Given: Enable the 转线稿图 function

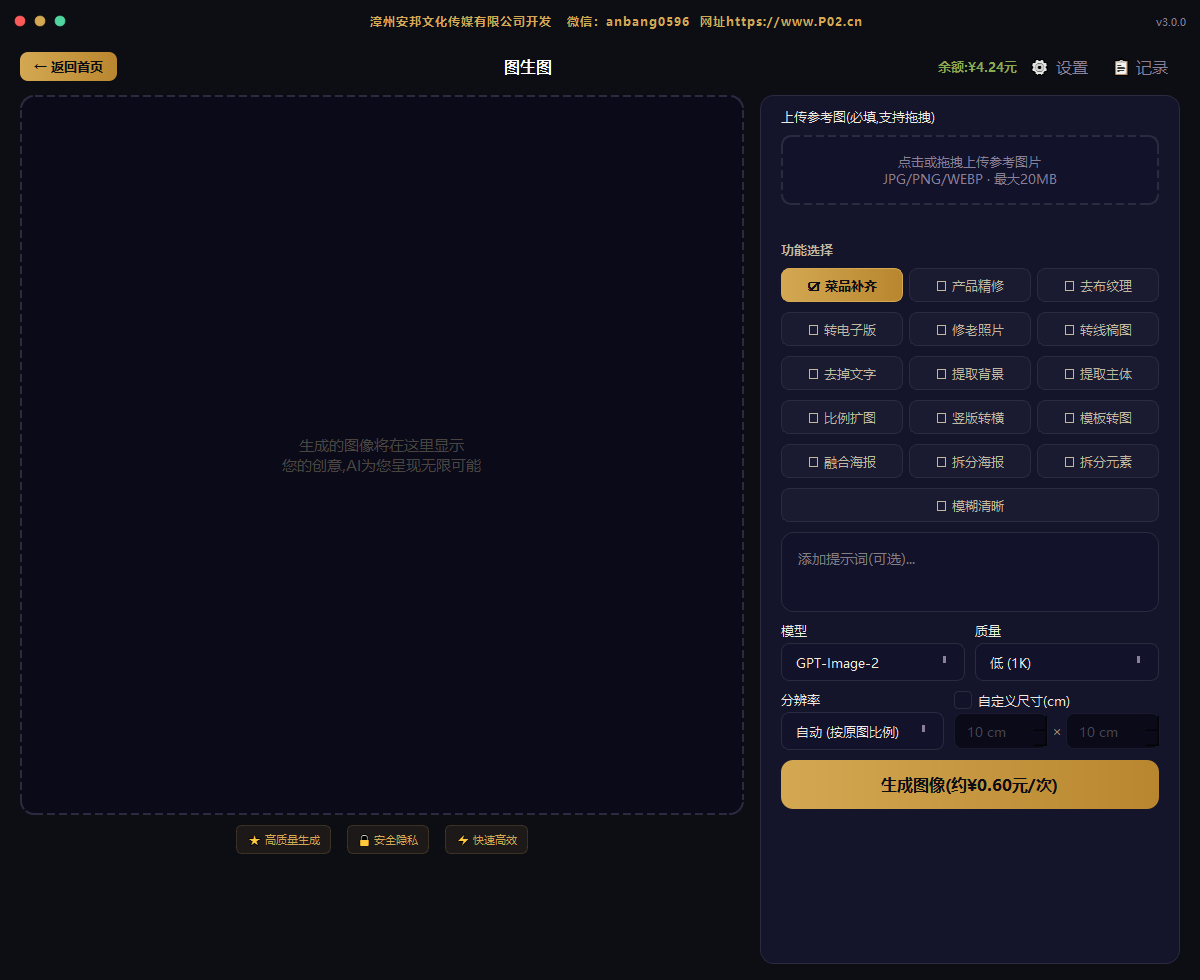Looking at the screenshot, I should [1098, 329].
